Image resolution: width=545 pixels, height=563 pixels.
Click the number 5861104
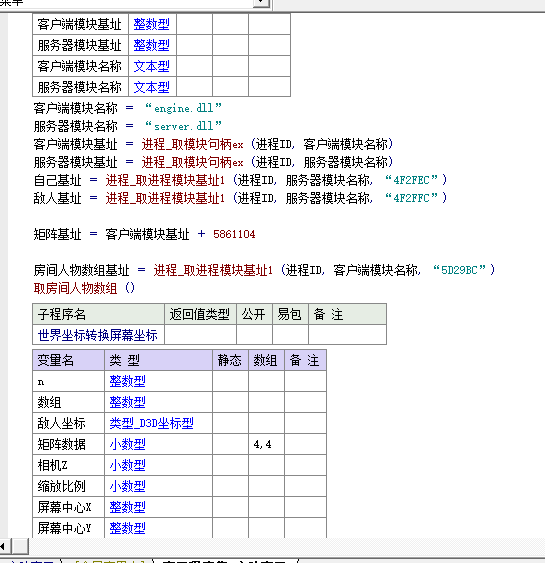tap(234, 234)
